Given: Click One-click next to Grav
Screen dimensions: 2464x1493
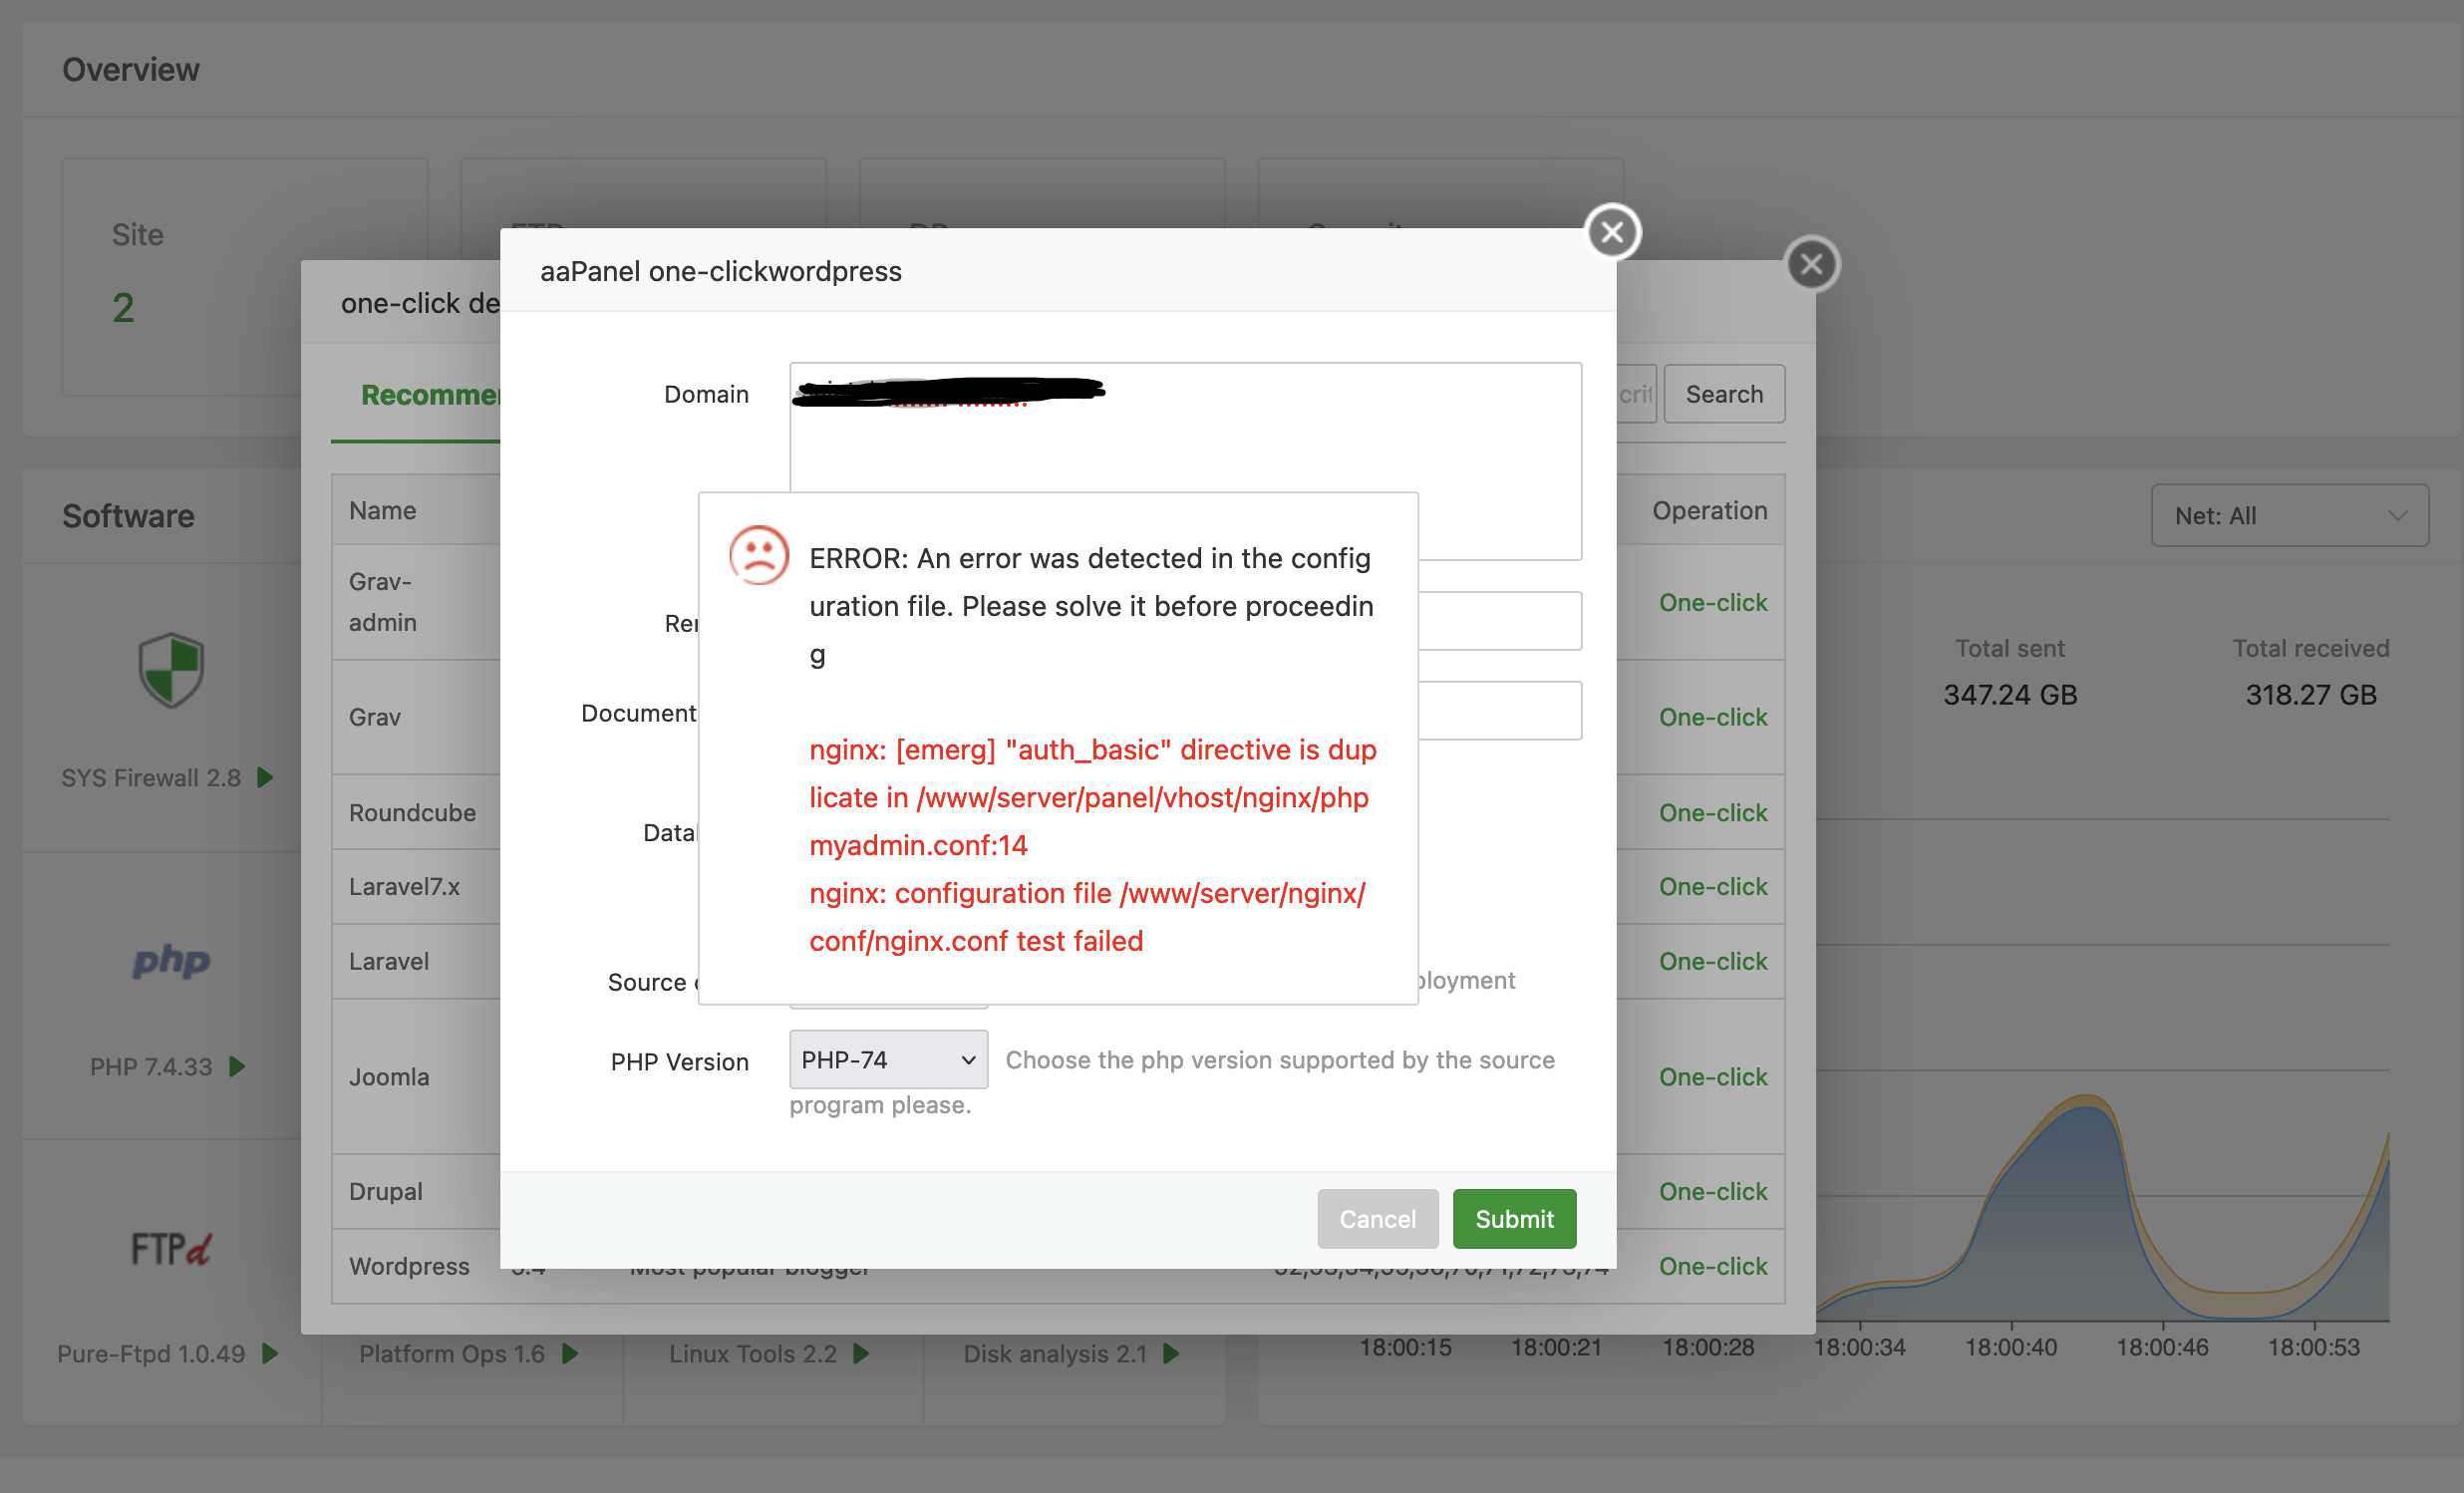Looking at the screenshot, I should tap(1712, 716).
